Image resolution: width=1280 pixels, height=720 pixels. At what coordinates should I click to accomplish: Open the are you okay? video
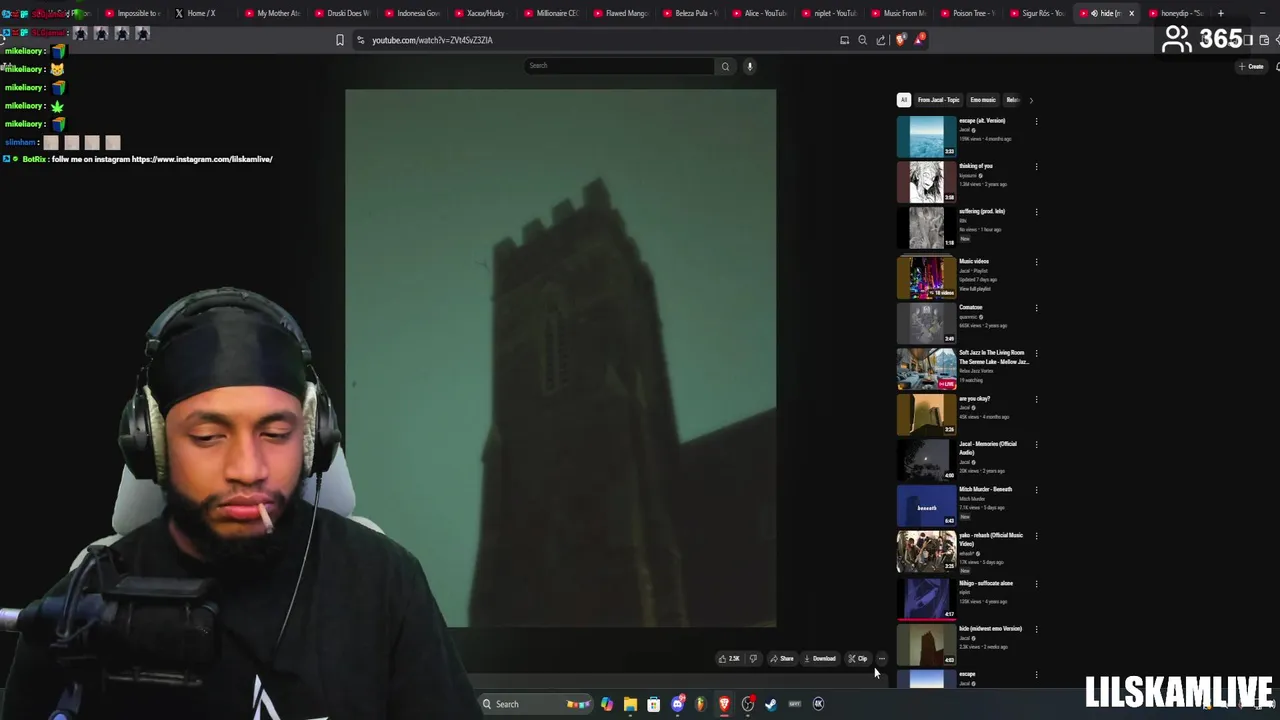[926, 415]
